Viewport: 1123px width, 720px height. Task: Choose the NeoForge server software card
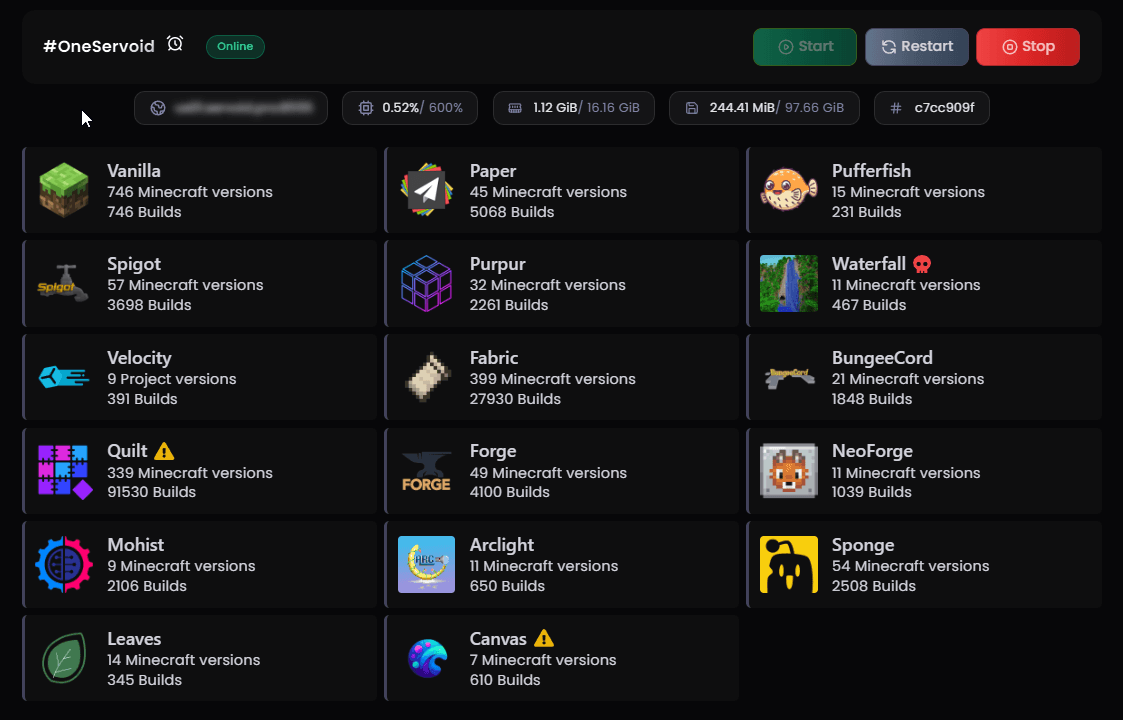pos(924,471)
